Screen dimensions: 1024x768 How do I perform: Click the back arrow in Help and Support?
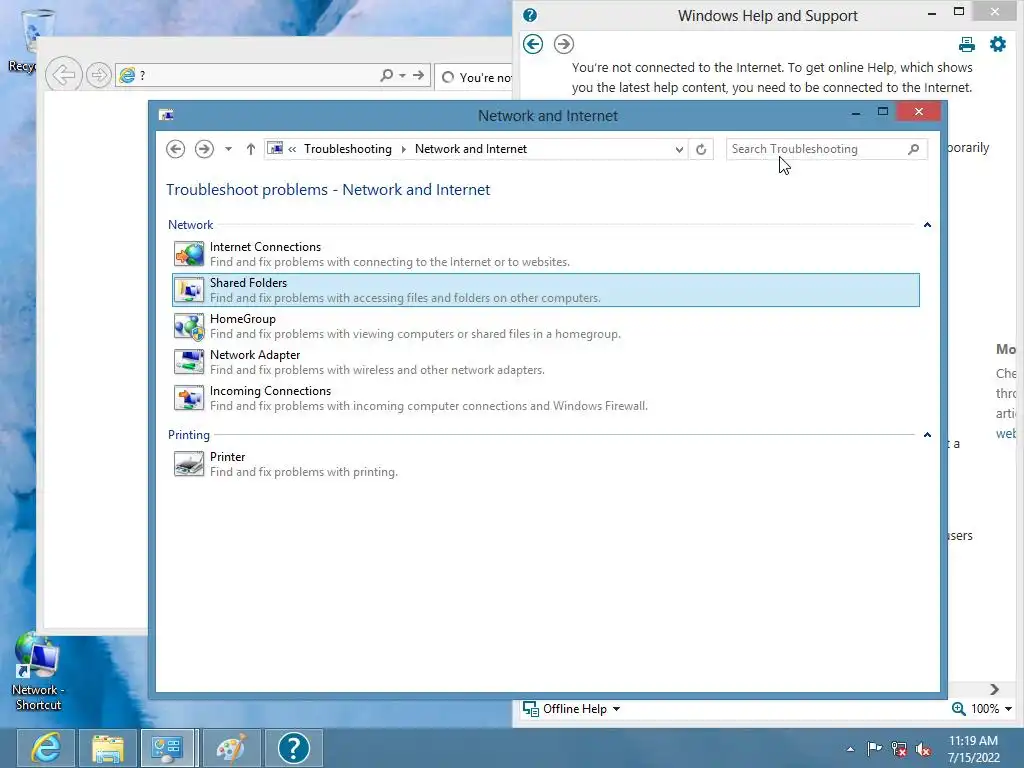[533, 44]
